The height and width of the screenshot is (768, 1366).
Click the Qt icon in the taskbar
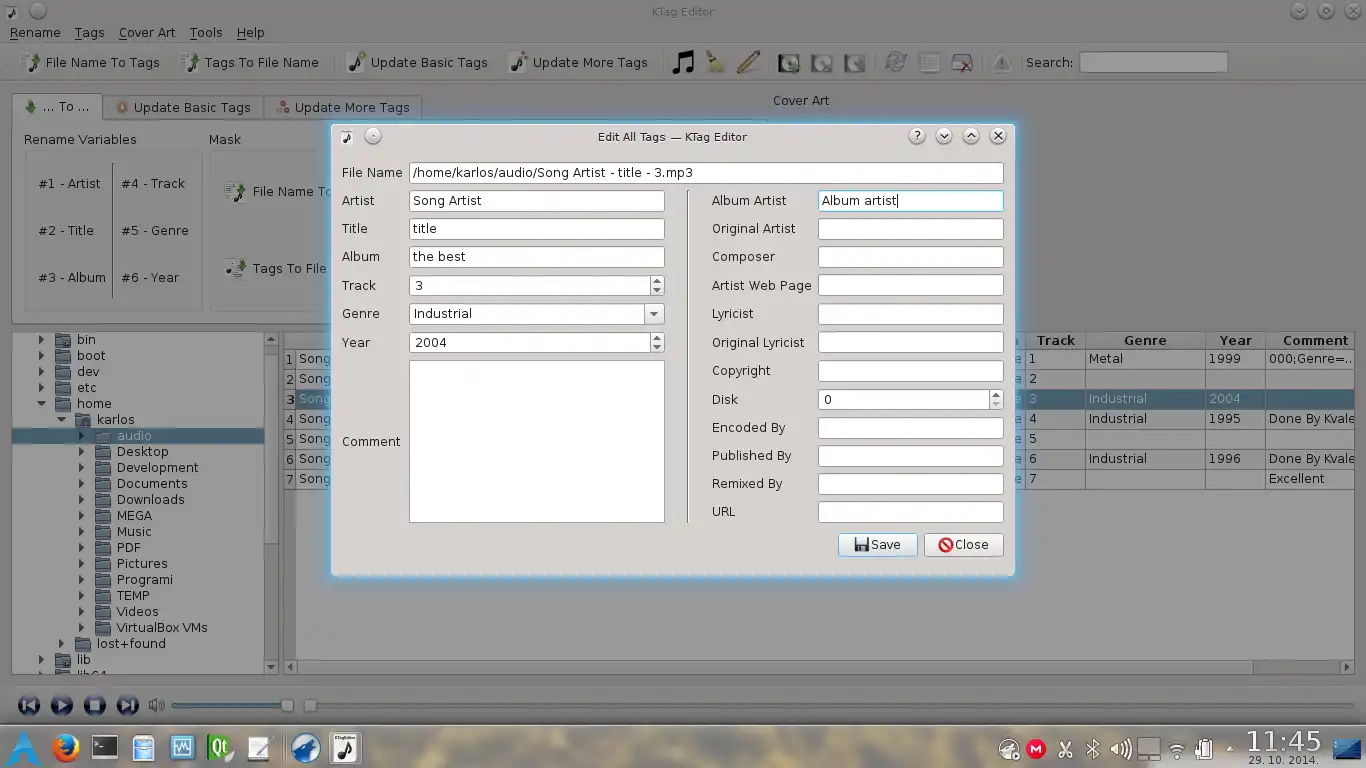219,747
